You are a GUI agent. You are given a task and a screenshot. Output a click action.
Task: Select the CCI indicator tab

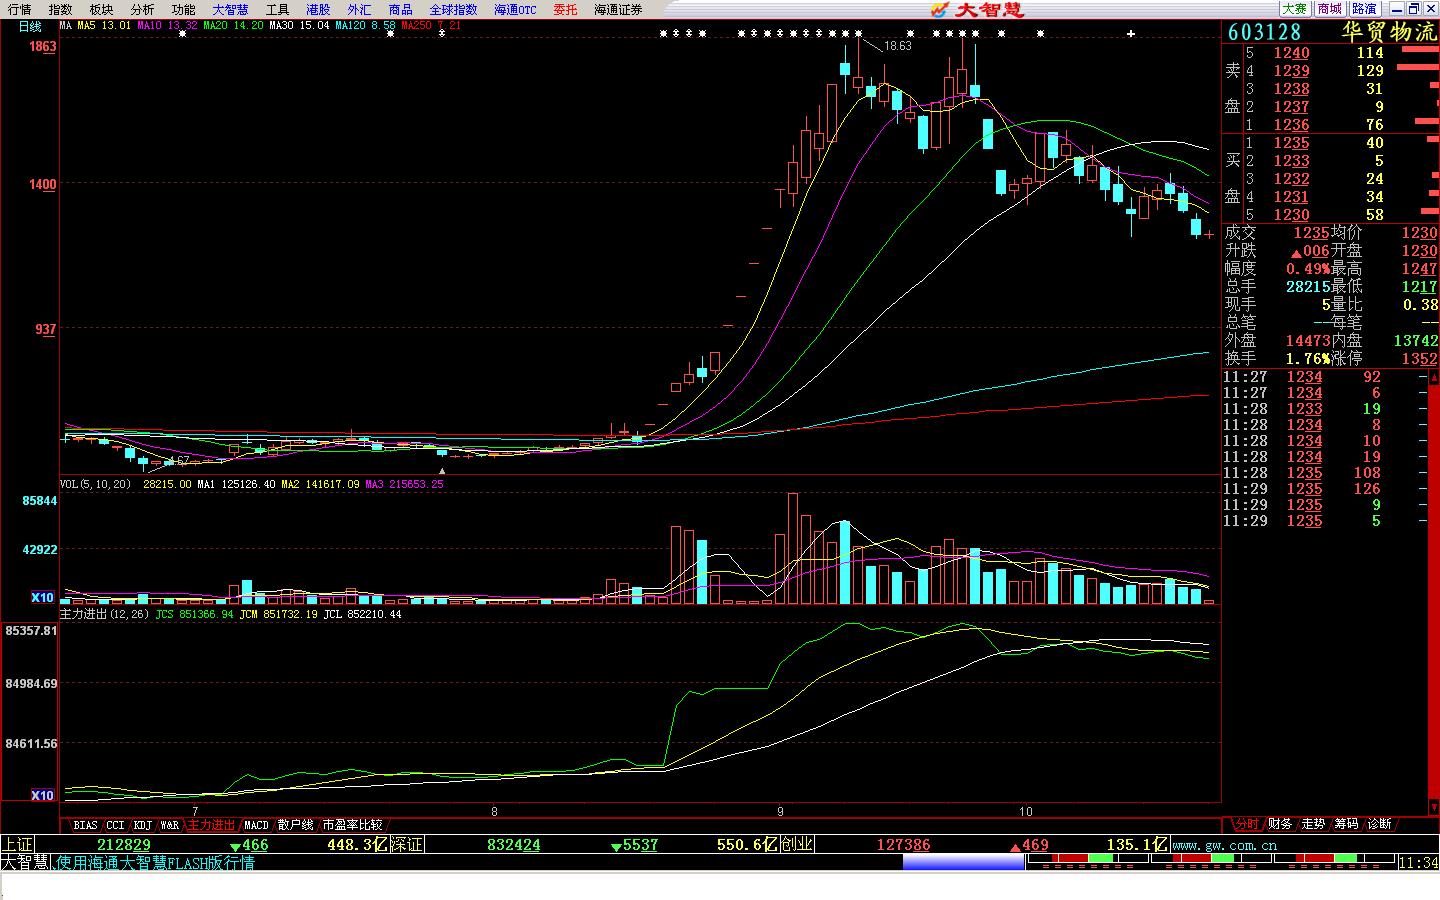115,825
